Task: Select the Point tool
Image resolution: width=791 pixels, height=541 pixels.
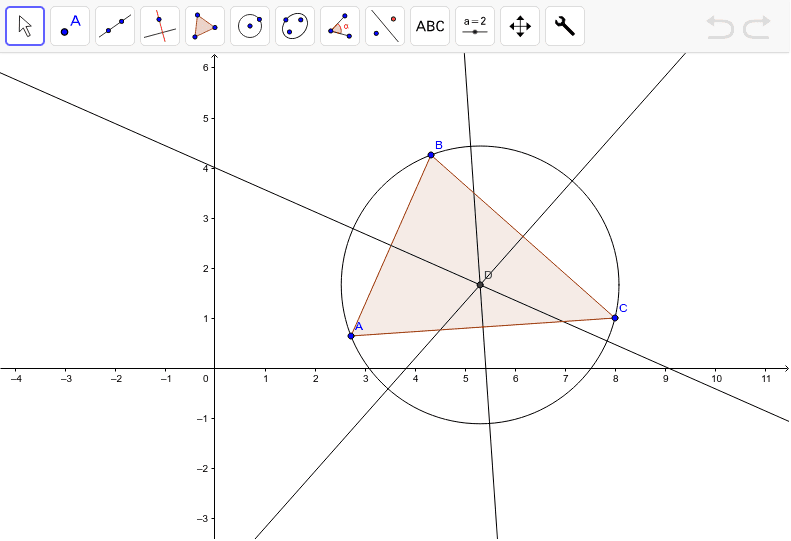Action: 70,26
